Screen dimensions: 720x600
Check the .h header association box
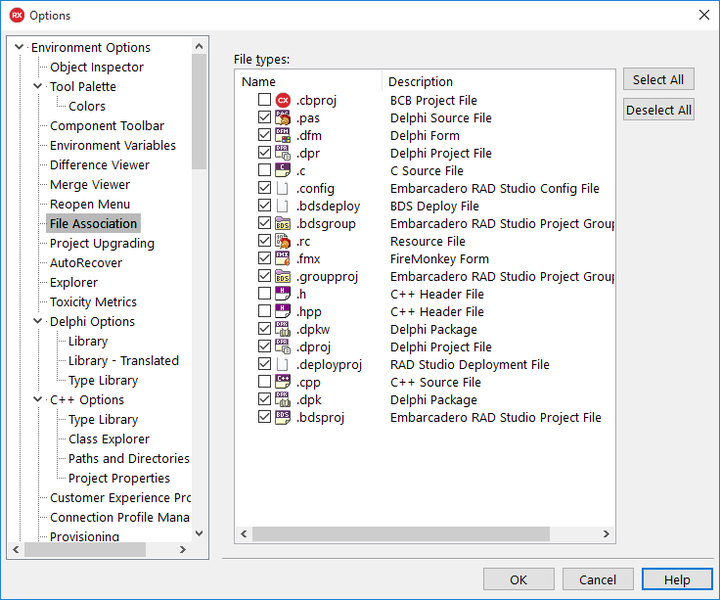click(264, 293)
